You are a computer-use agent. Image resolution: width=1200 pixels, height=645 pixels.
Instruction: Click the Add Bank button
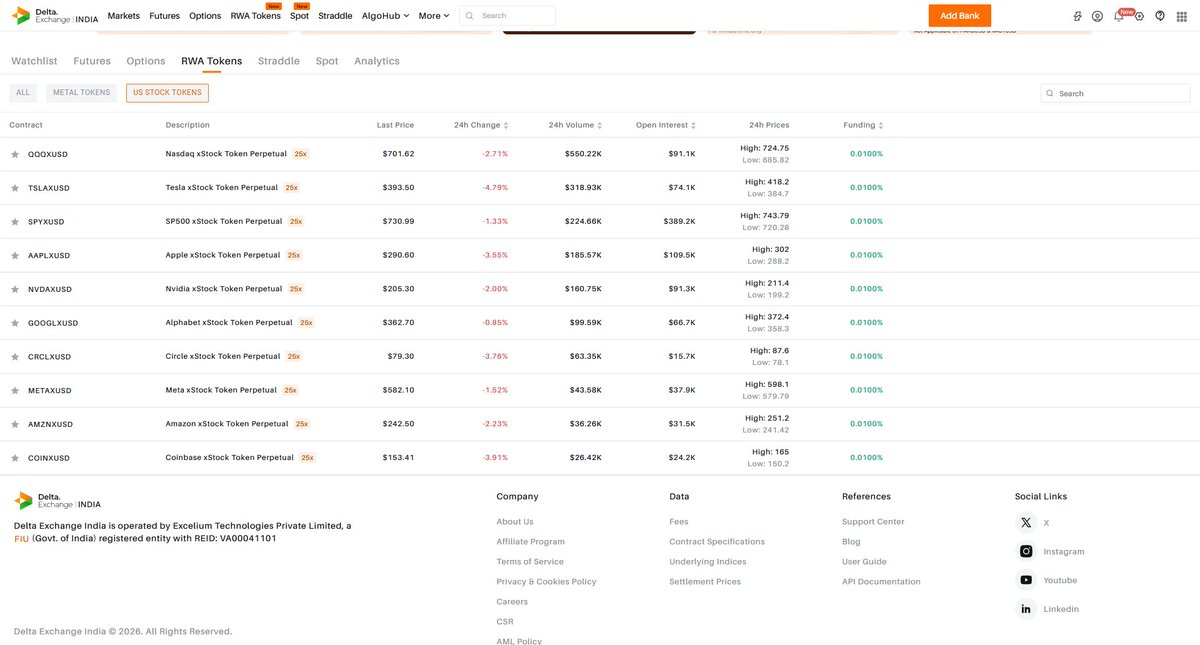[960, 16]
